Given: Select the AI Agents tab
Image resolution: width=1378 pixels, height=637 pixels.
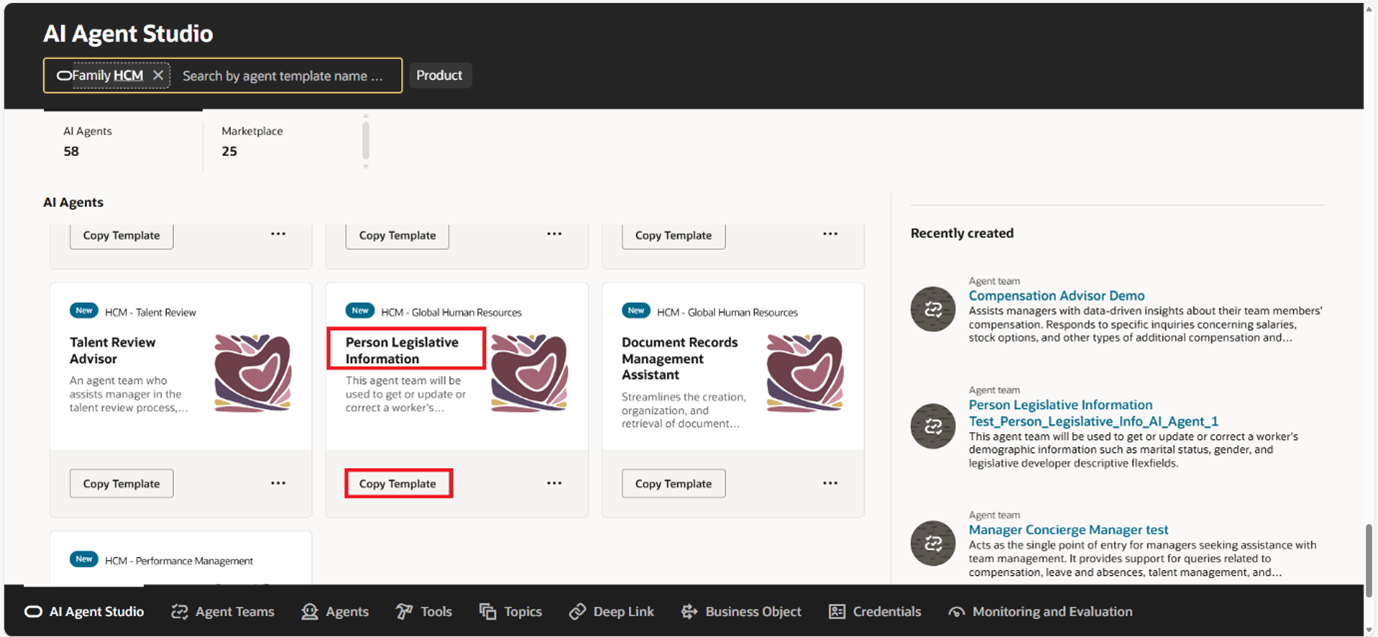Looking at the screenshot, I should [88, 141].
